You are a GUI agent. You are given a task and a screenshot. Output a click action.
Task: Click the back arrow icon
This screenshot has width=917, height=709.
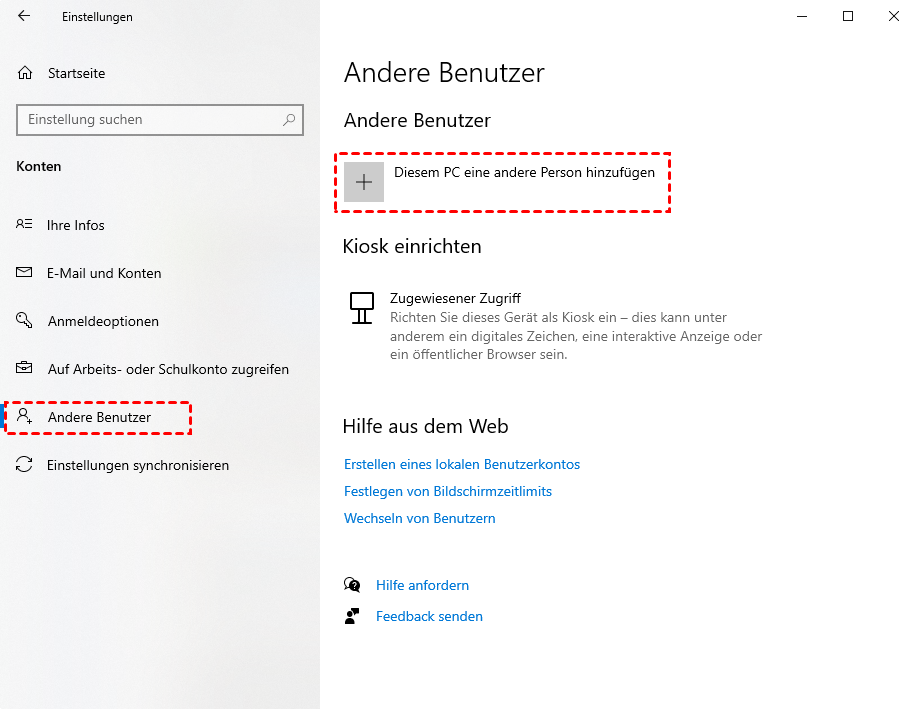(24, 16)
